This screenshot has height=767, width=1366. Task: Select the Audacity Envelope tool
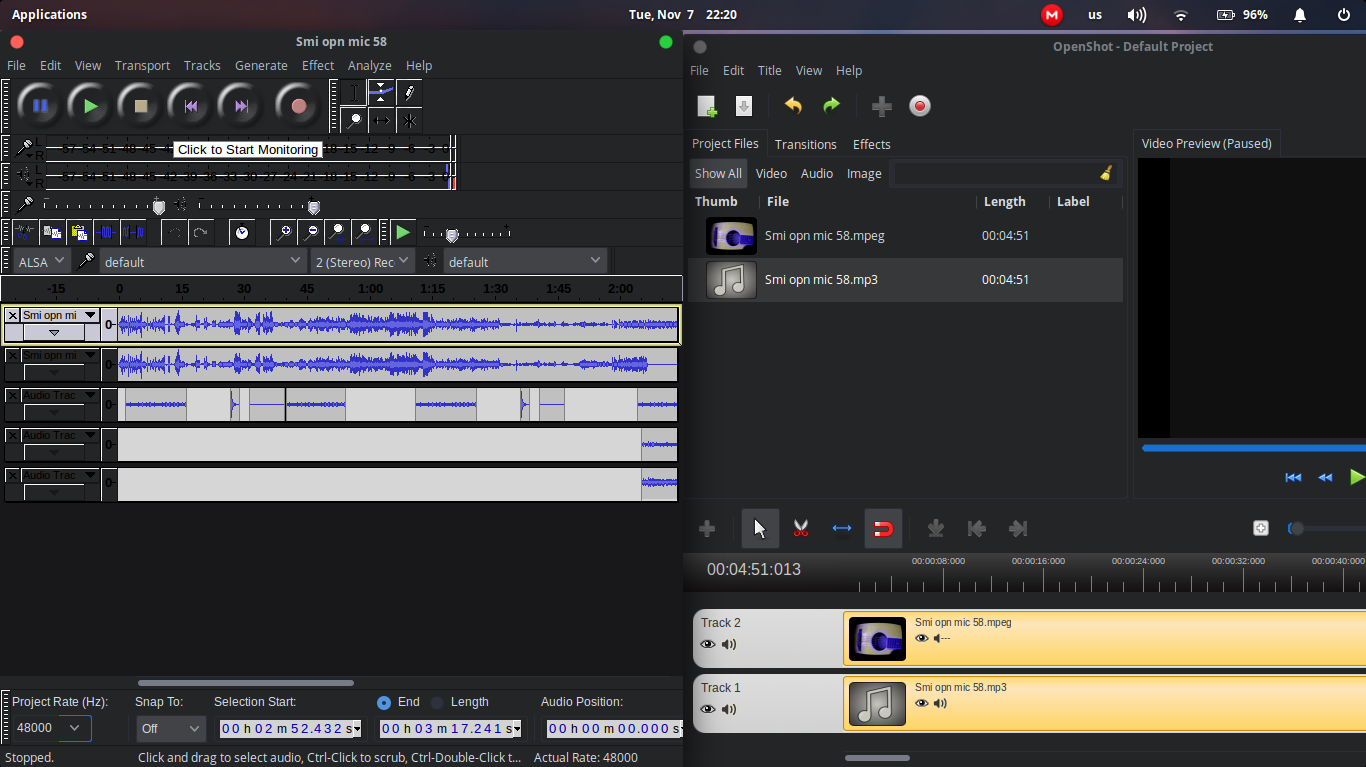tap(381, 93)
